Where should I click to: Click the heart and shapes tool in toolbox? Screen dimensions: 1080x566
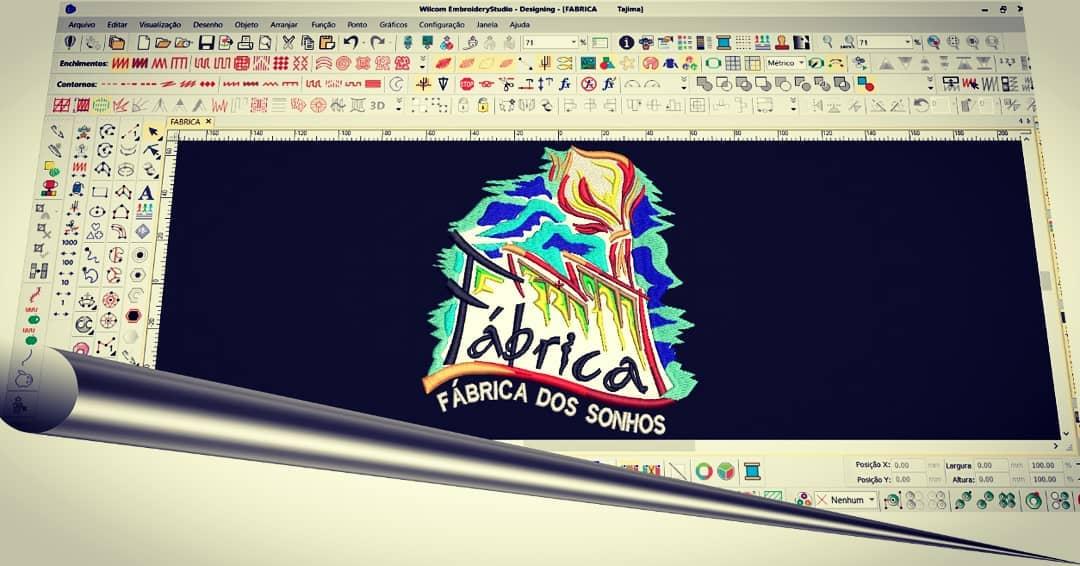coord(96,231)
